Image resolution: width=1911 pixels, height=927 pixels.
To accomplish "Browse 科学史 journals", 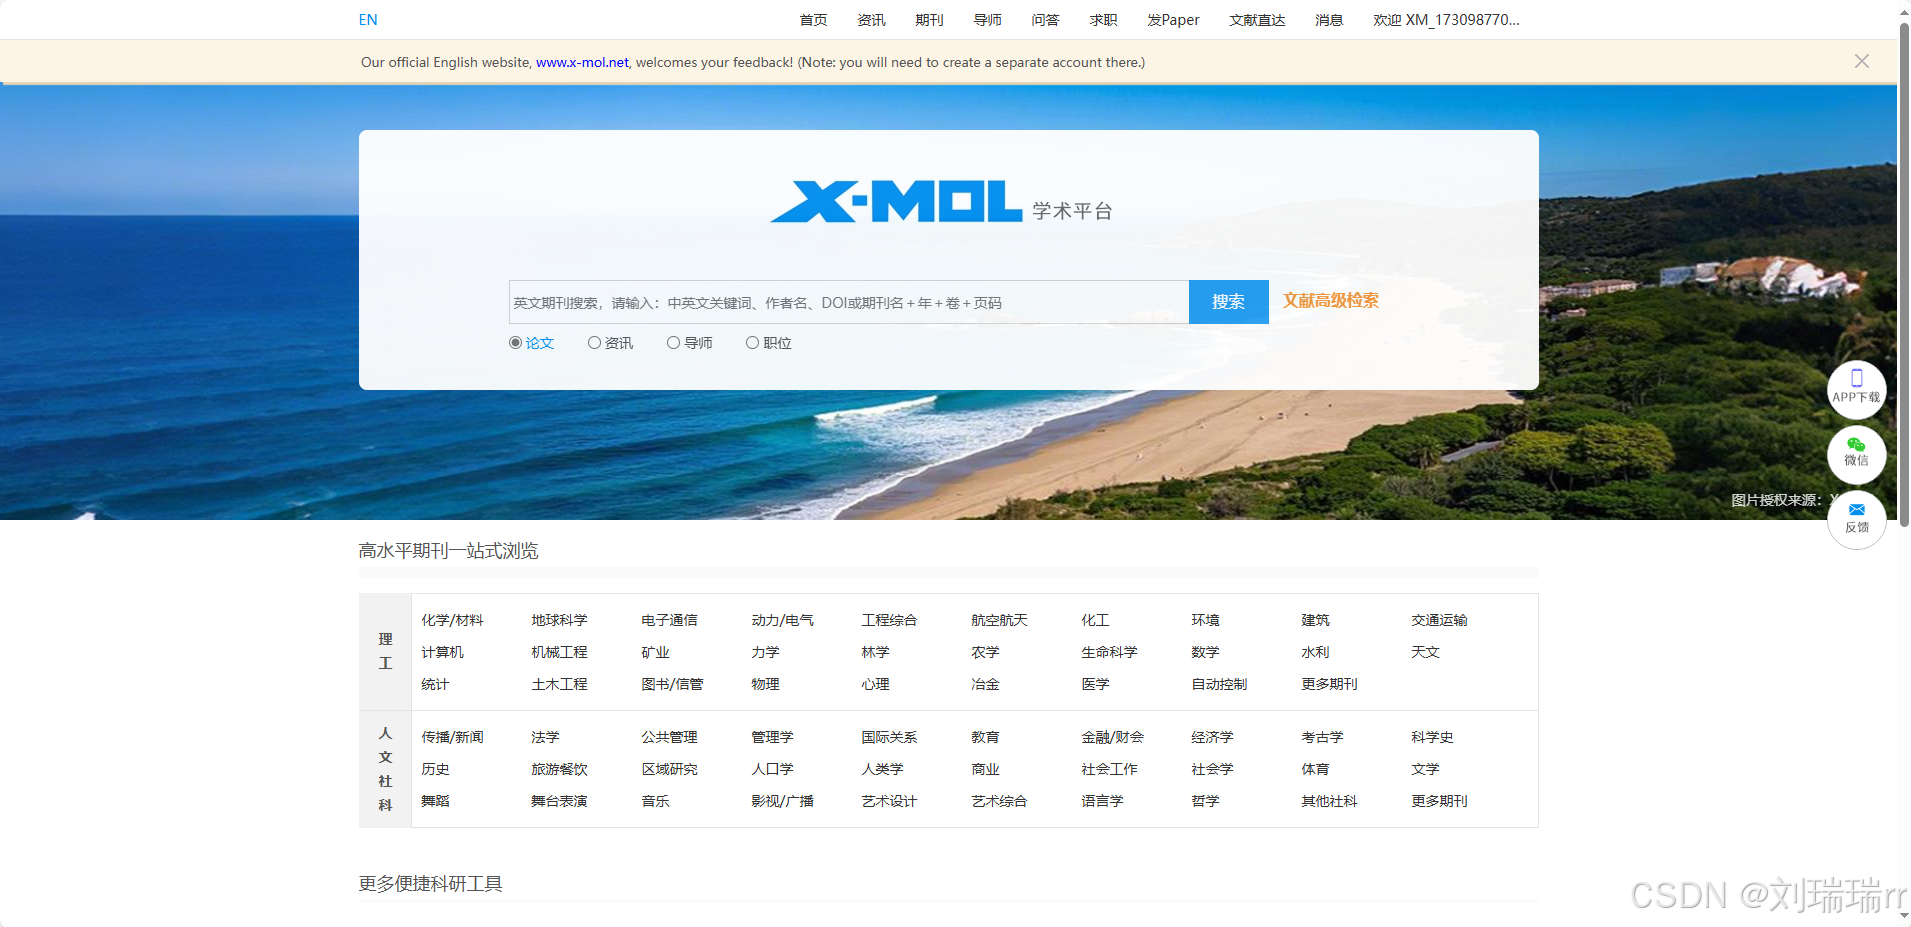I will pyautogui.click(x=1432, y=737).
